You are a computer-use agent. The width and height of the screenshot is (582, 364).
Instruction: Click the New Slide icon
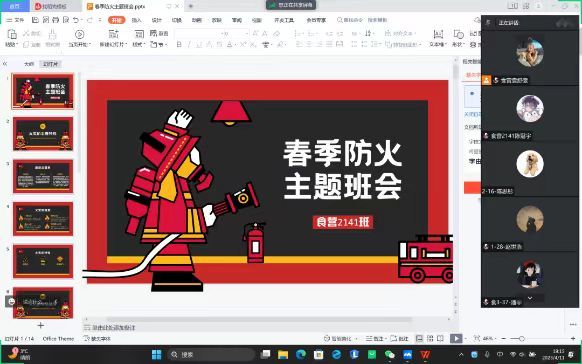(x=114, y=34)
